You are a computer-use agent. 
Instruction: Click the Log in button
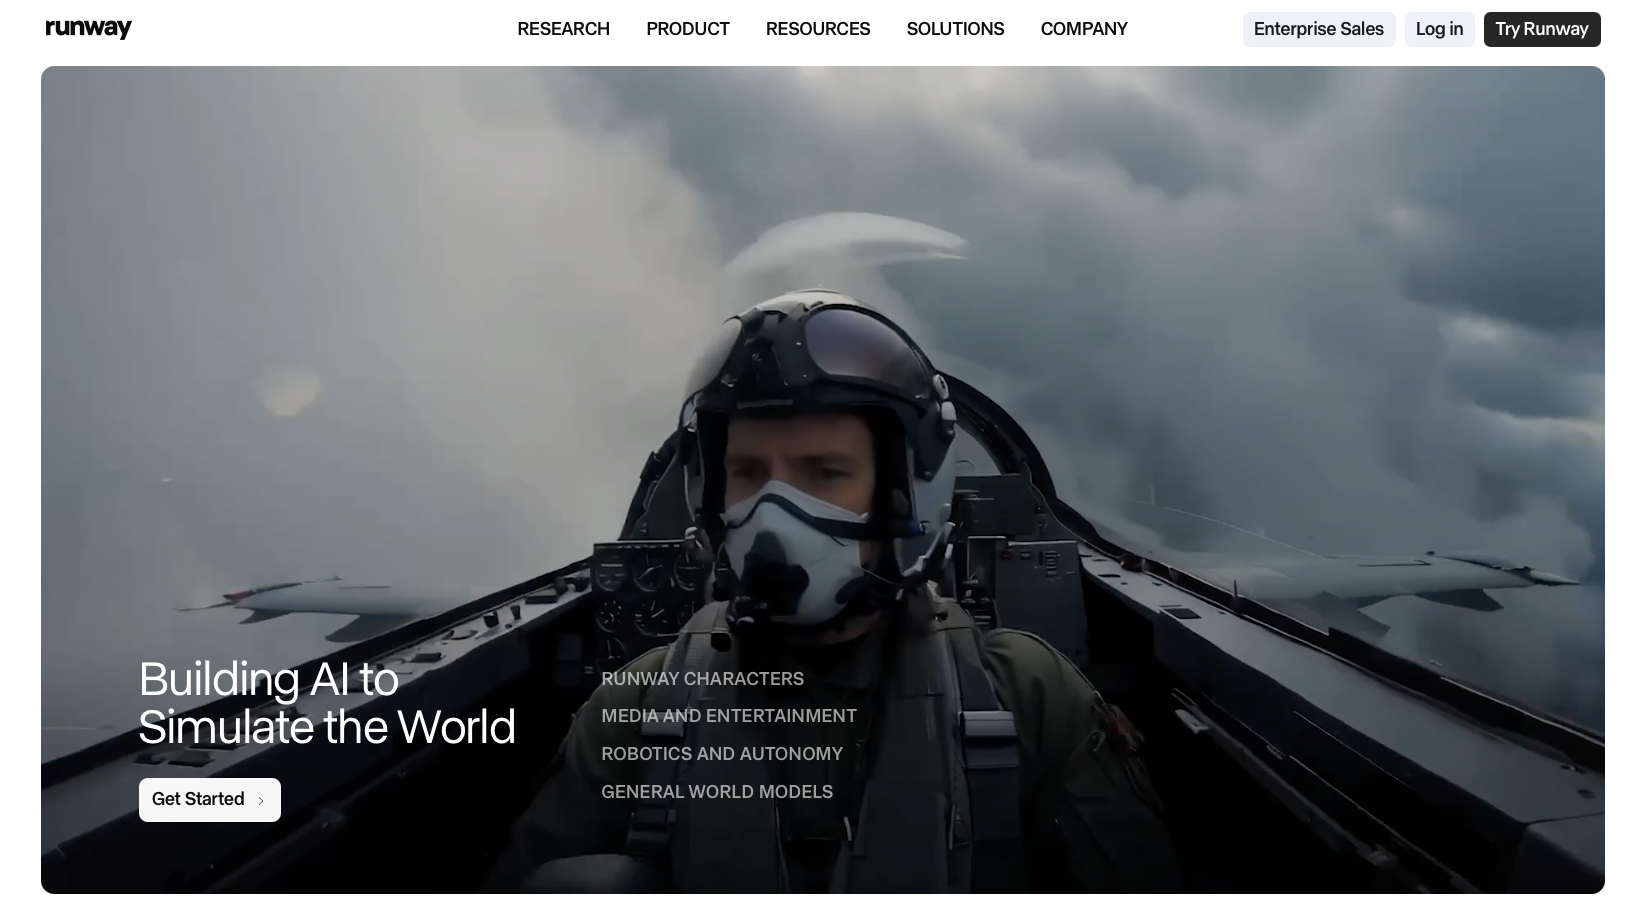click(1439, 29)
